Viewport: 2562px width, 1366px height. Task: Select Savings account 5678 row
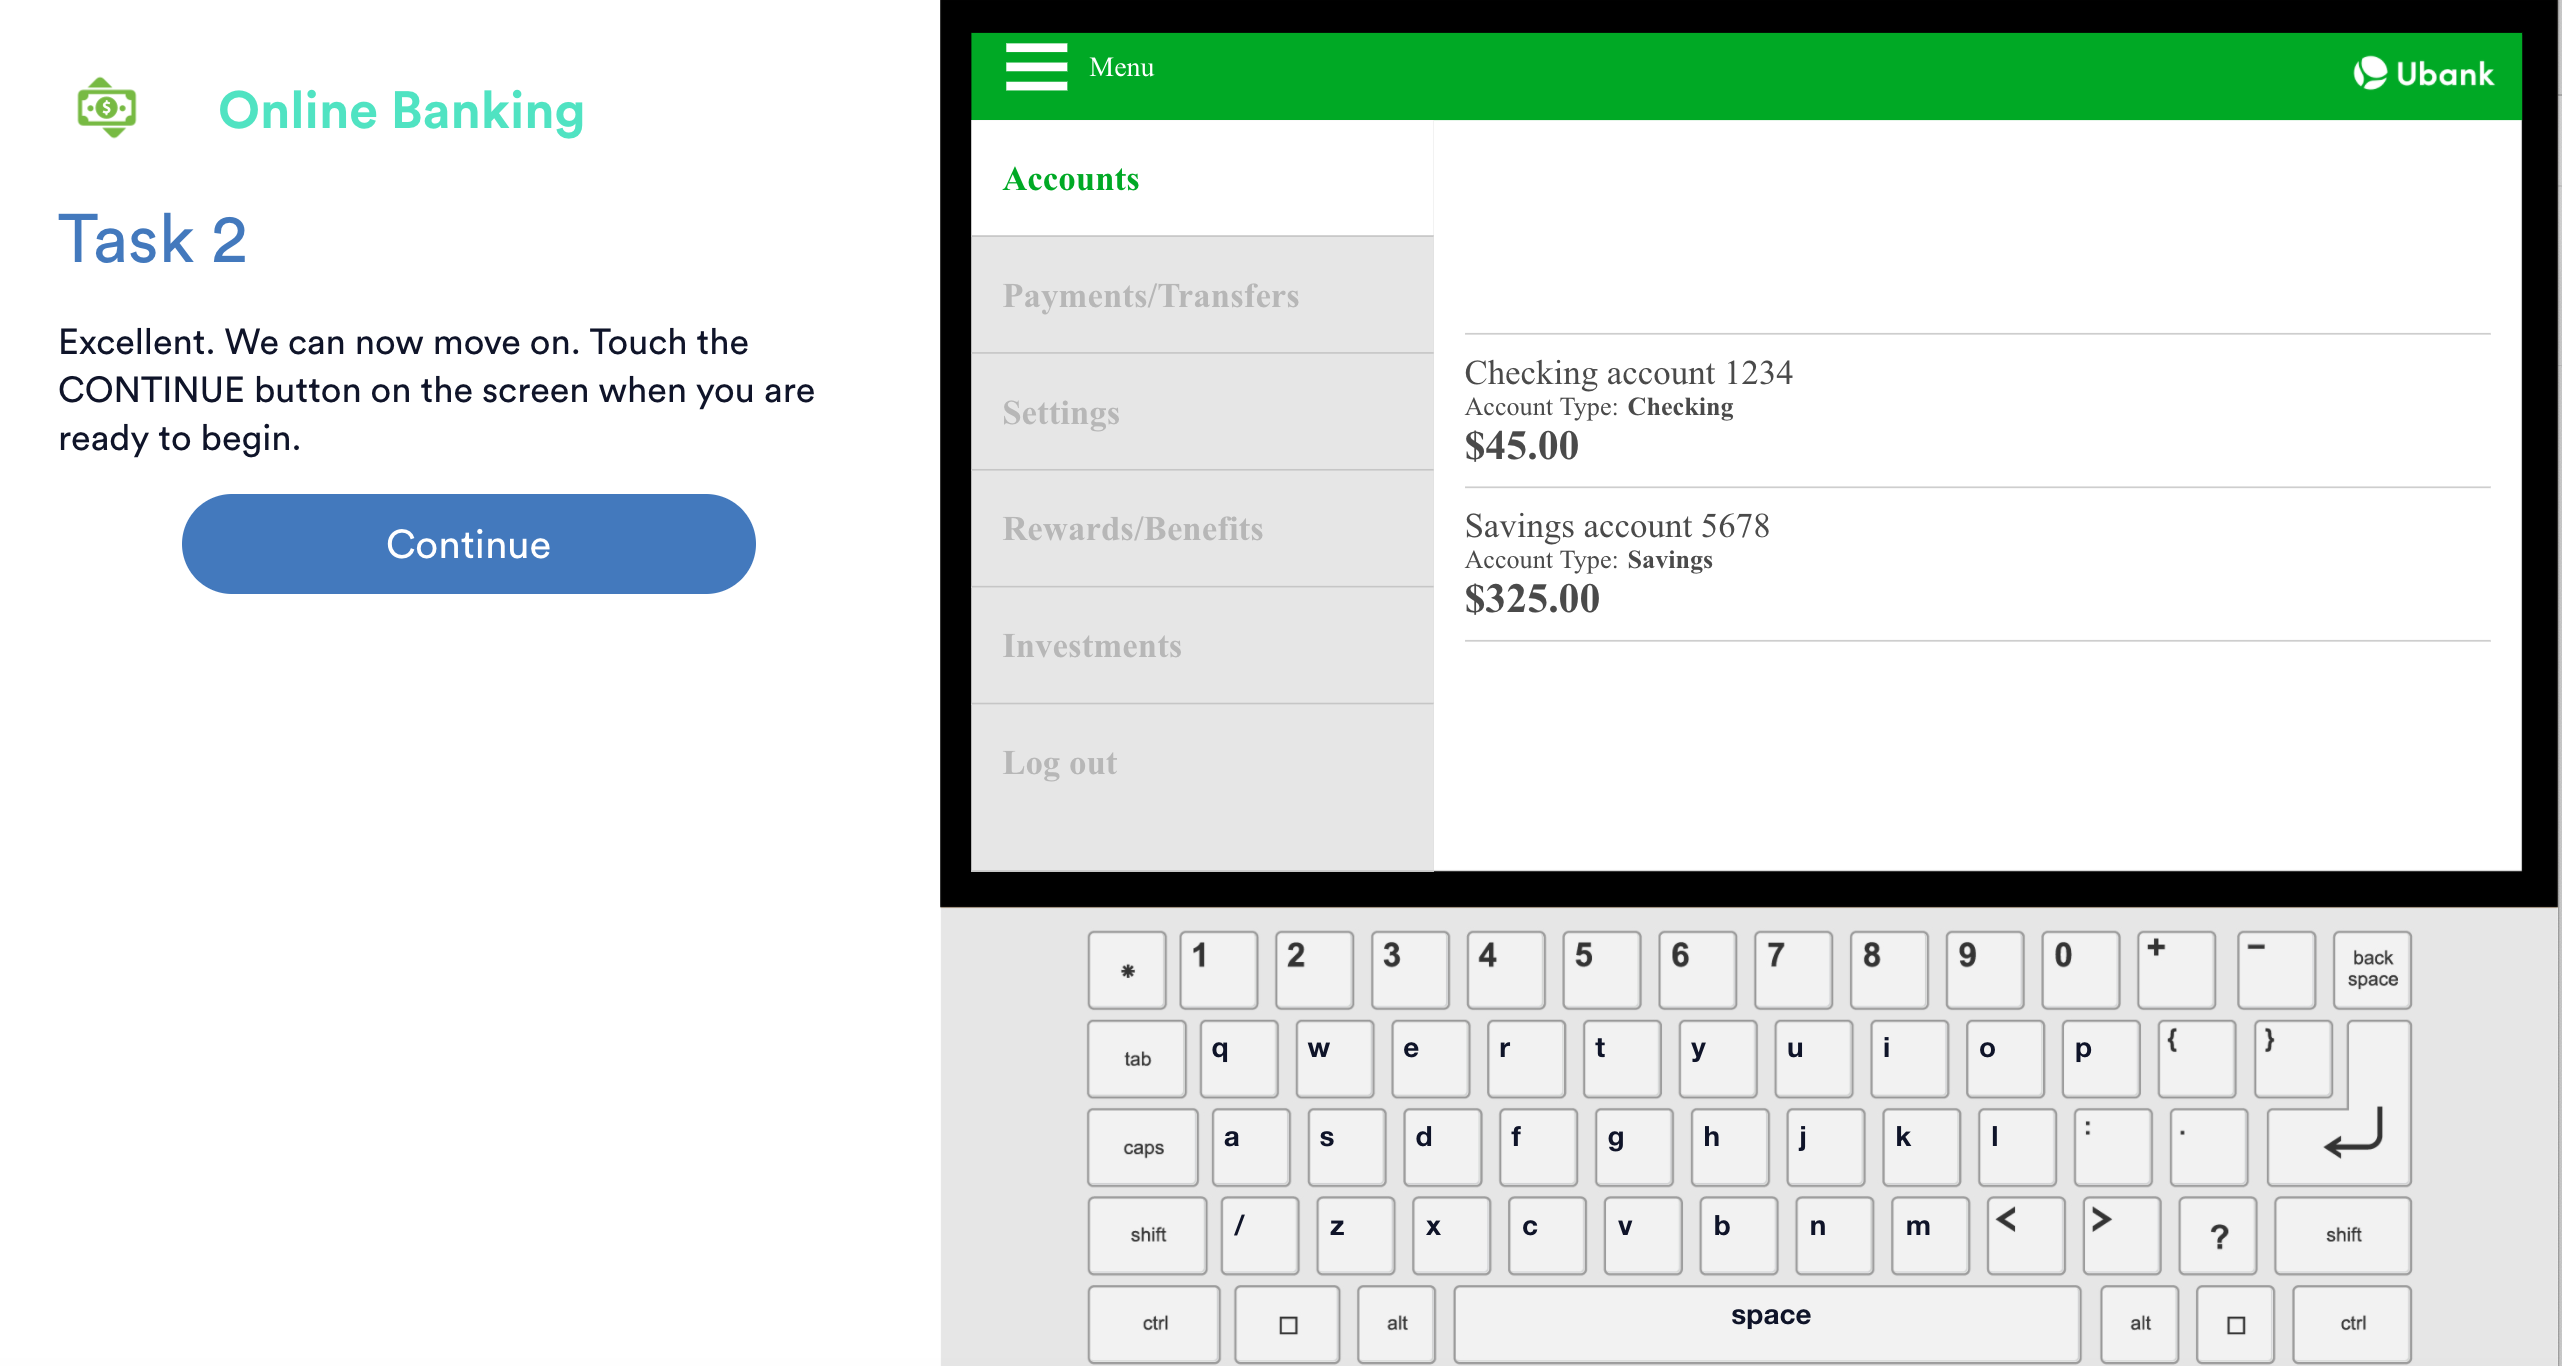[1616, 563]
